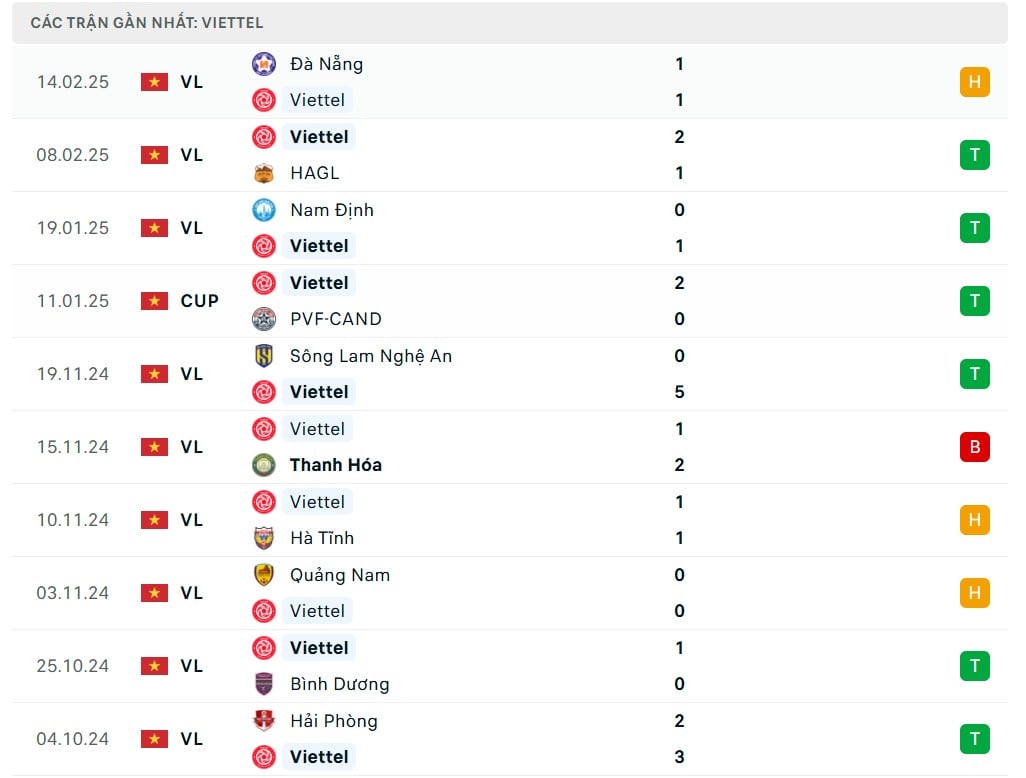1026x778 pixels.
Task: Select the CUP competition label
Action: pos(200,301)
